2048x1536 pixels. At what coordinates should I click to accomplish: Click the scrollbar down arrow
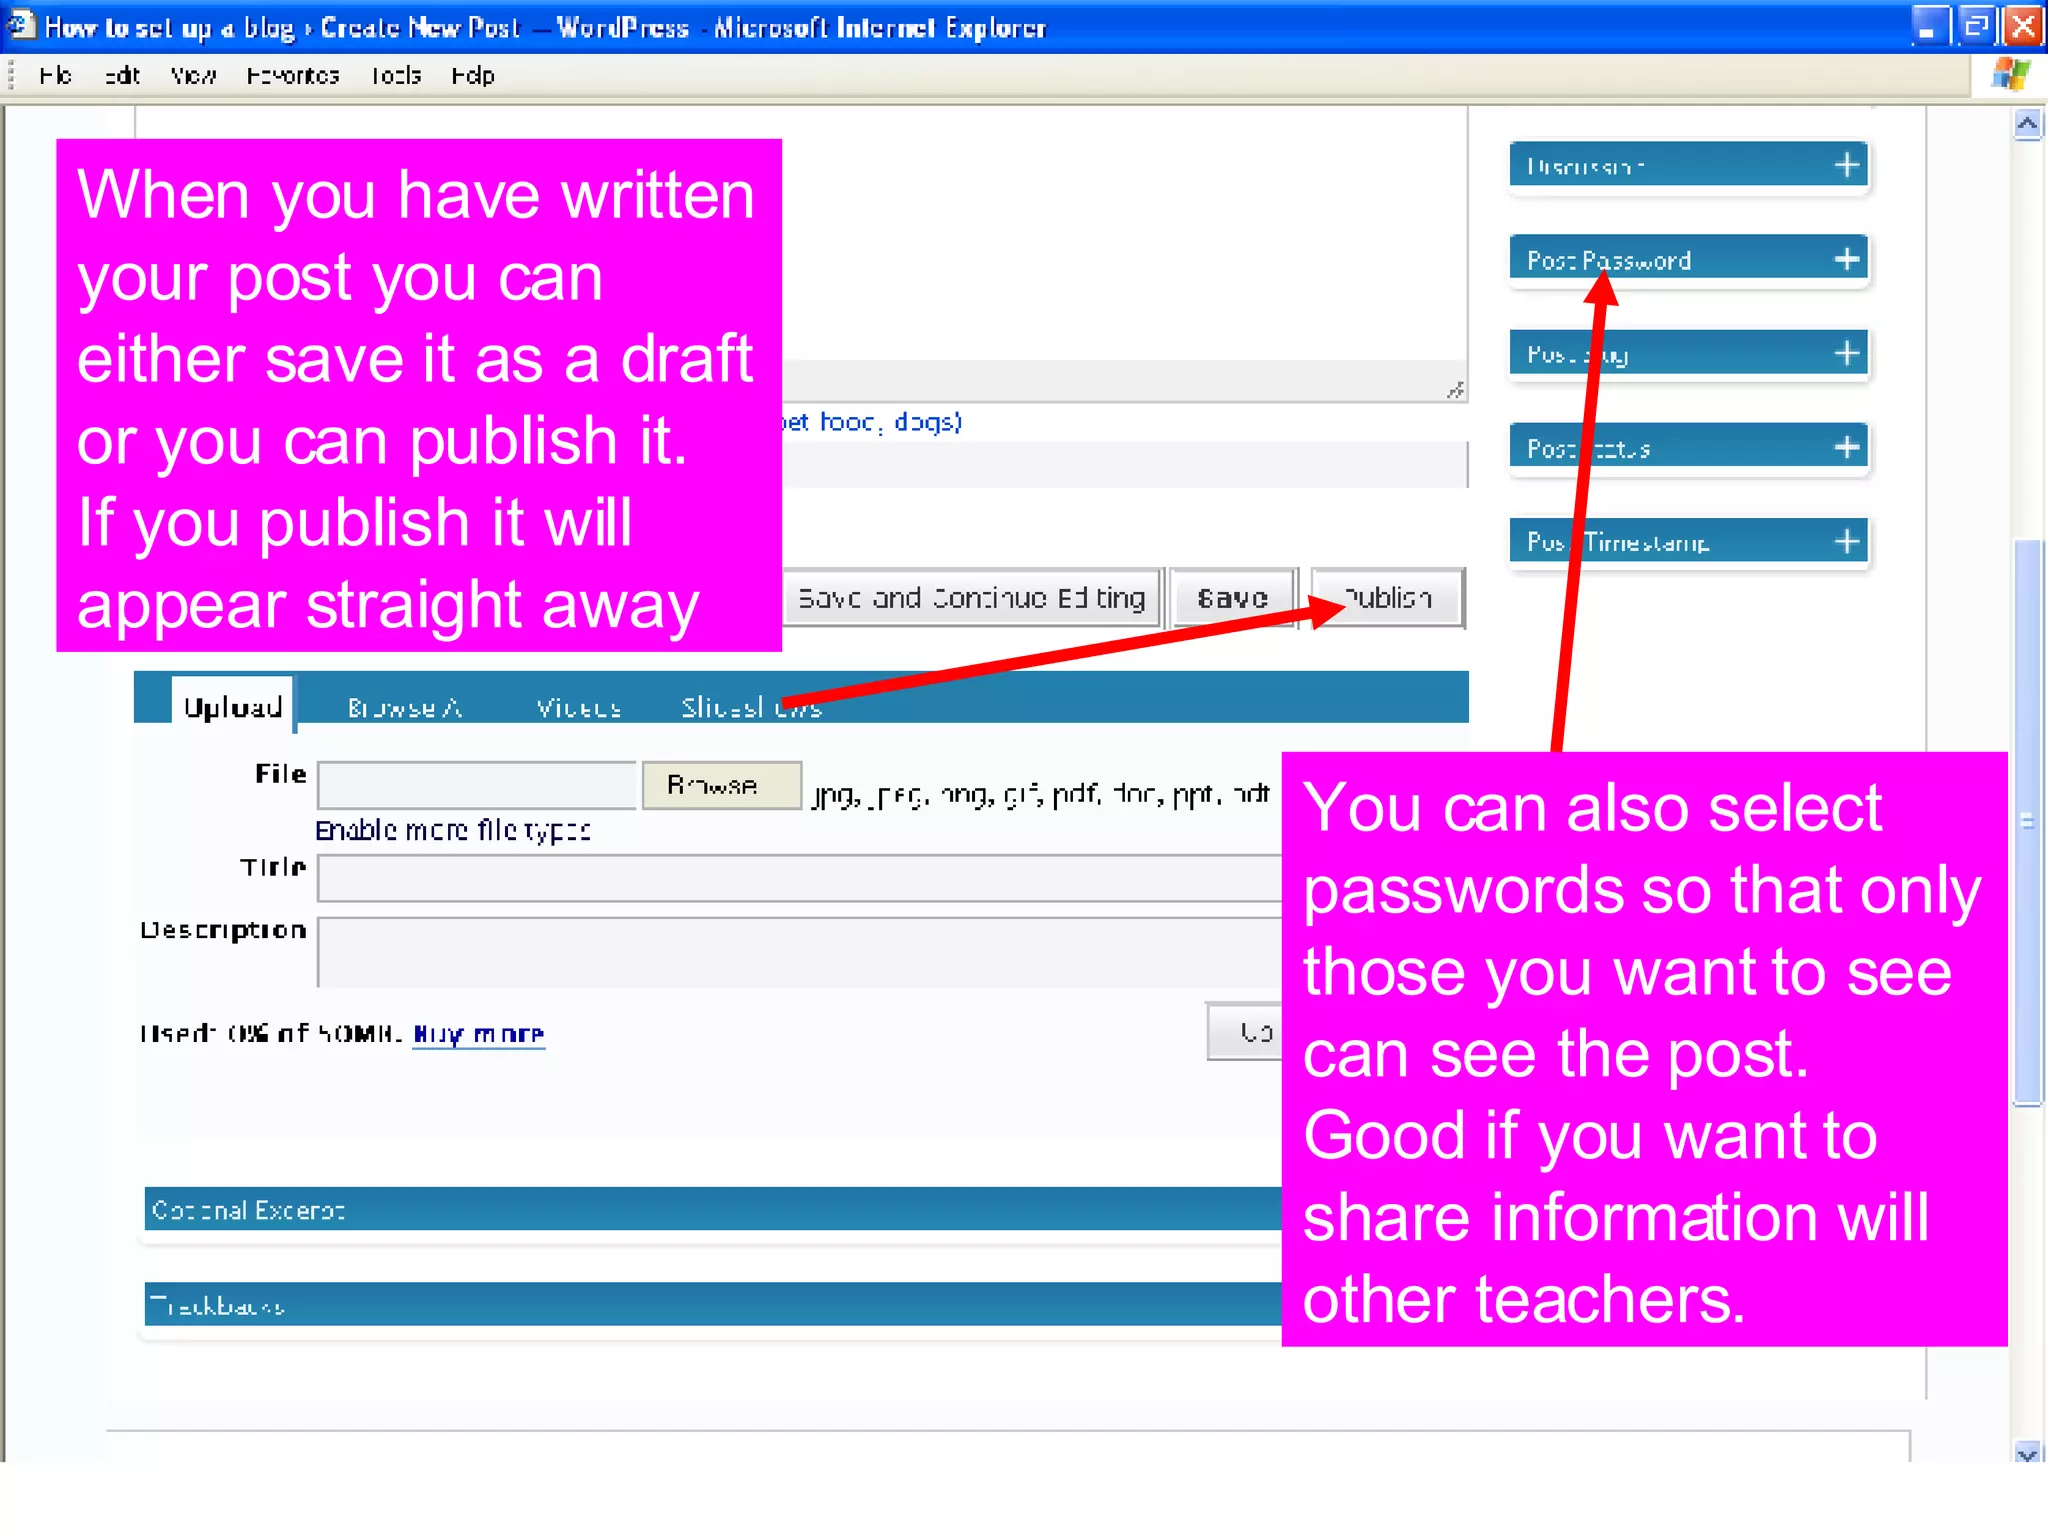click(2027, 1453)
